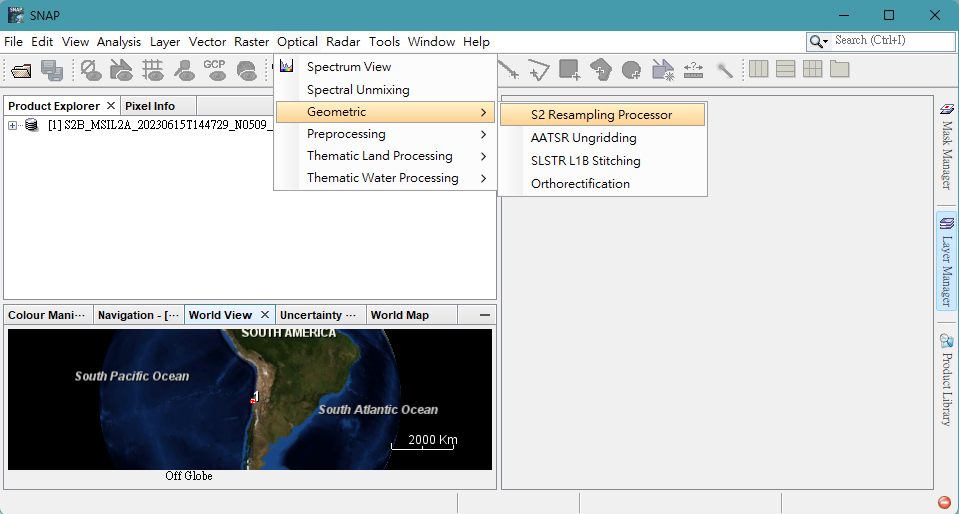Switch to the Navigation tab
Image resolution: width=959 pixels, height=514 pixels.
pyautogui.click(x=139, y=315)
